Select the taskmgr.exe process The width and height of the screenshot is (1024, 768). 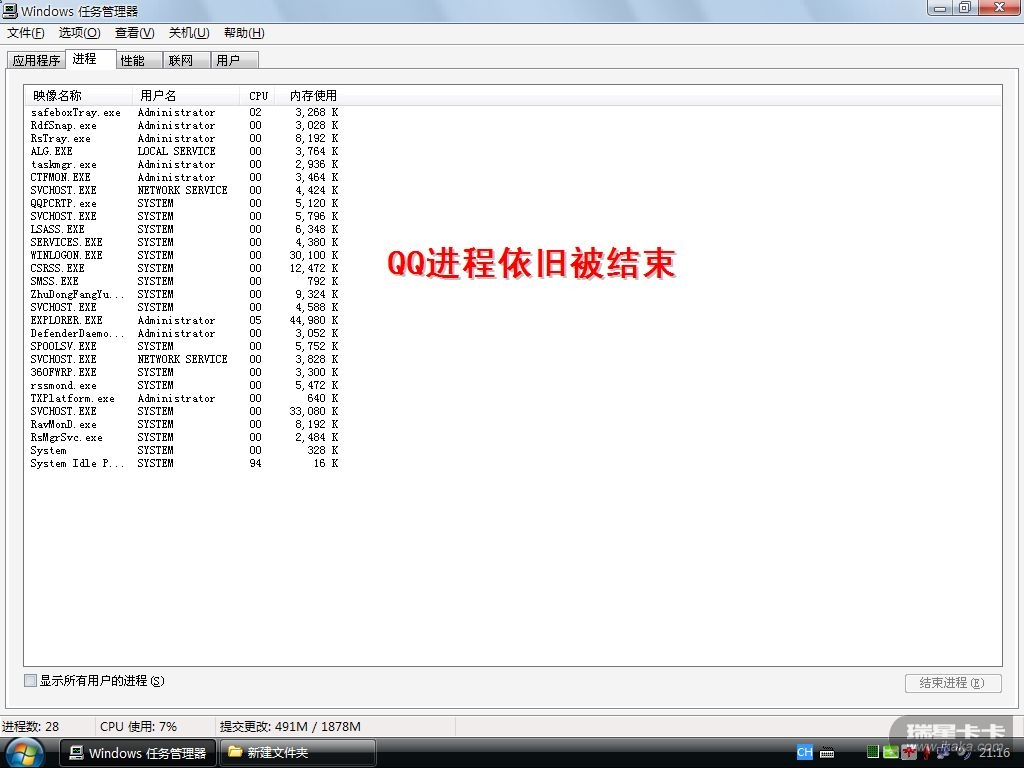(184, 165)
